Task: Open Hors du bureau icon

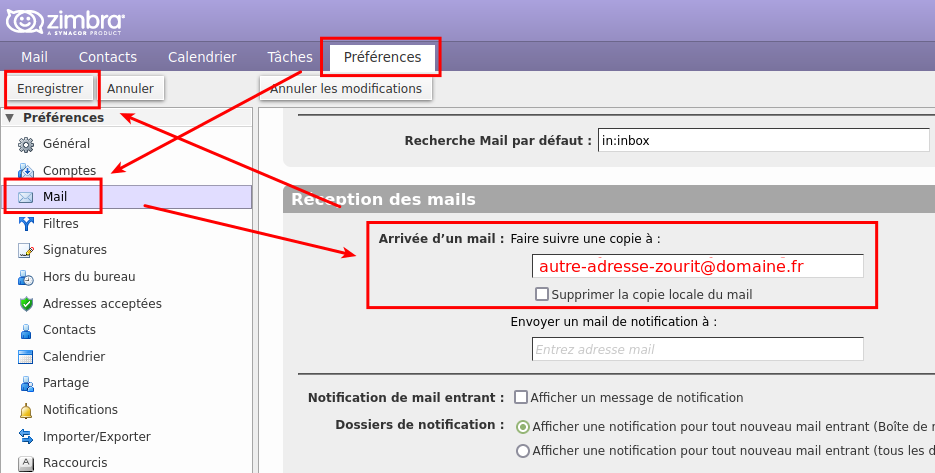Action: [x=26, y=277]
